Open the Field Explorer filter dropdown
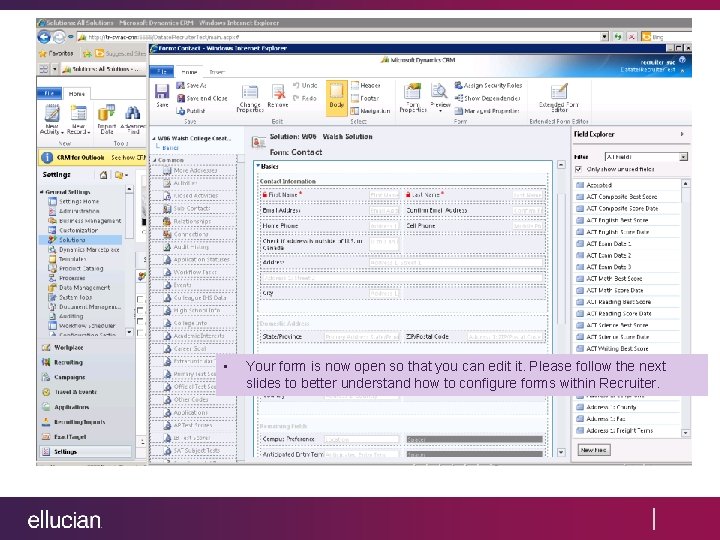This screenshot has height=540, width=720. pos(683,157)
